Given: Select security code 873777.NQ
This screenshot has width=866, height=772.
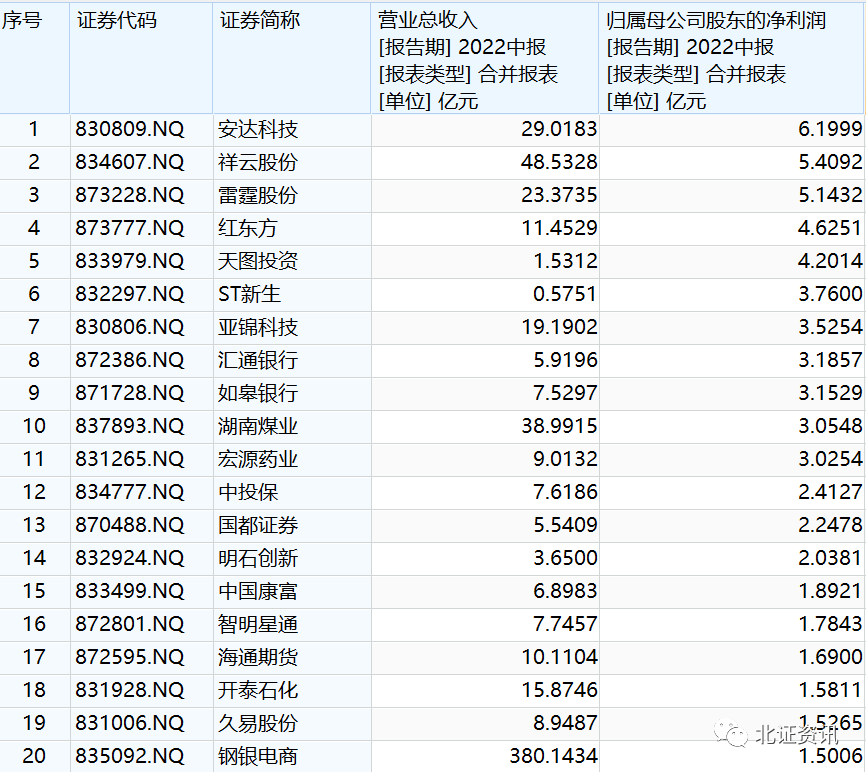Looking at the screenshot, I should coord(130,228).
